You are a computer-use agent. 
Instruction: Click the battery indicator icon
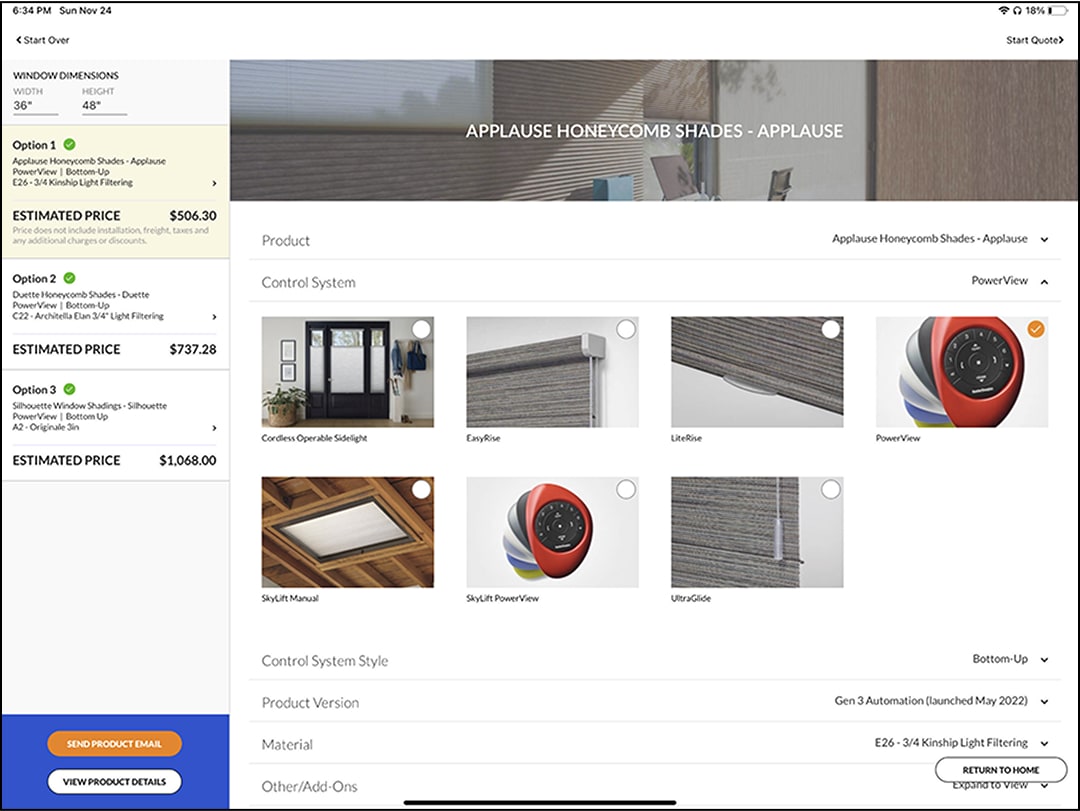point(1059,10)
